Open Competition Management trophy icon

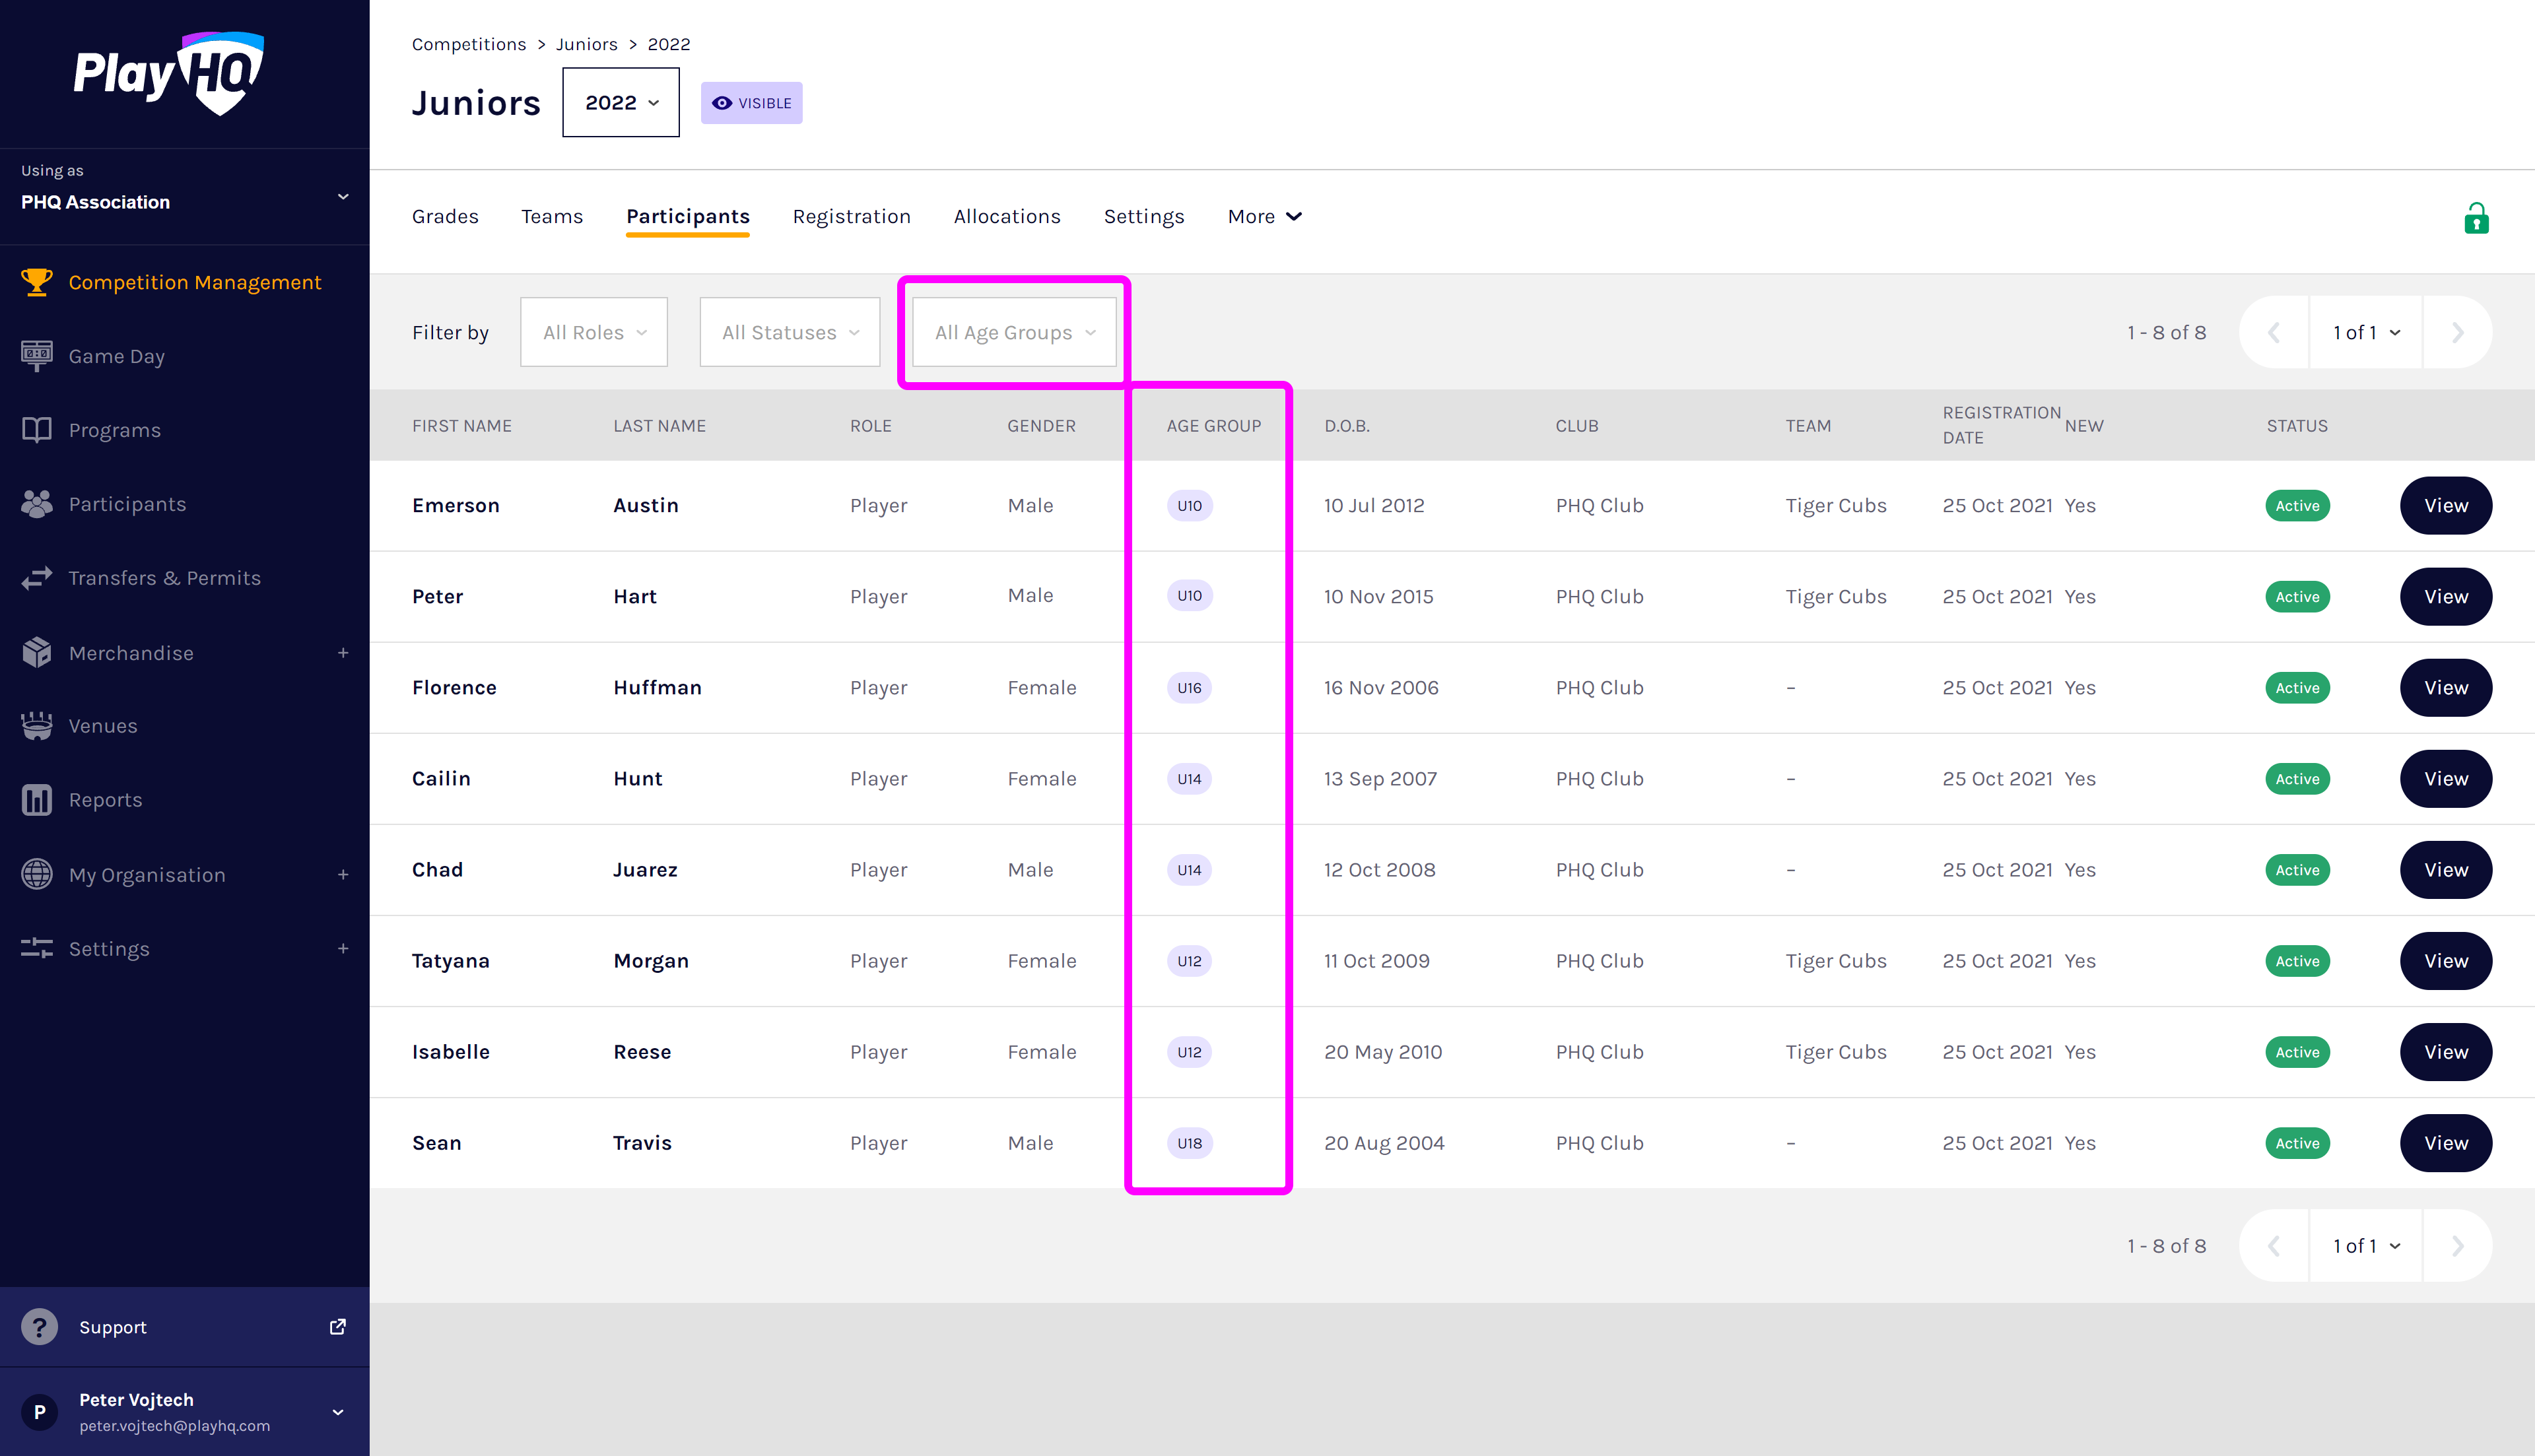(x=37, y=282)
